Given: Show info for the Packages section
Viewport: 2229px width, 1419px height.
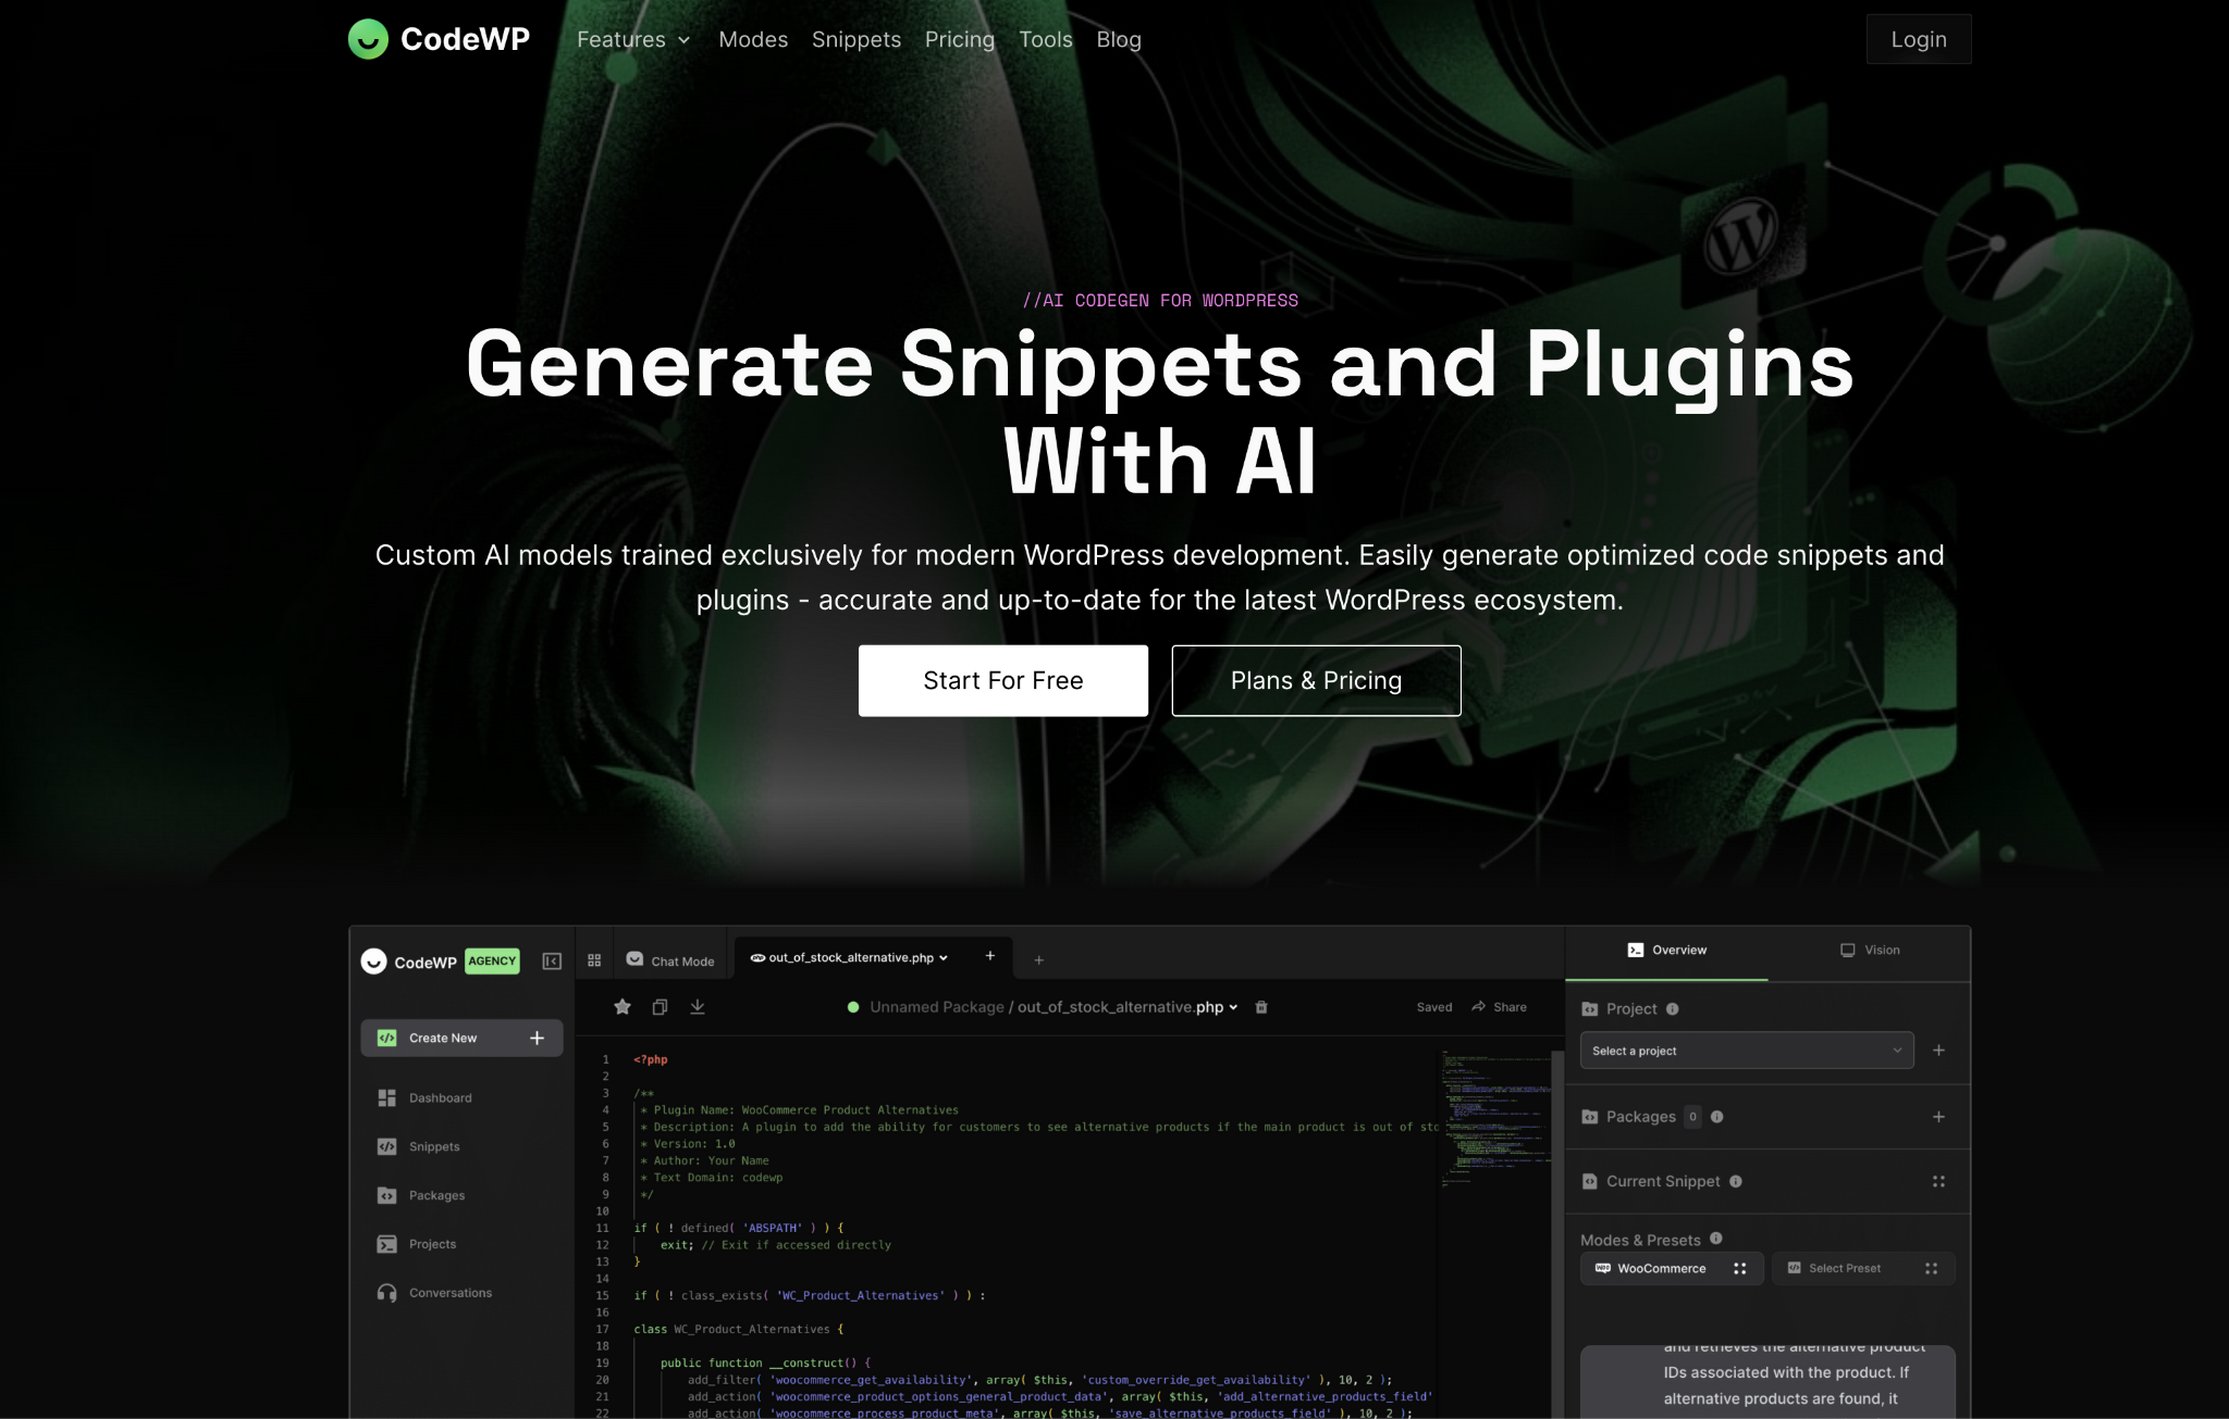Looking at the screenshot, I should [1717, 1117].
